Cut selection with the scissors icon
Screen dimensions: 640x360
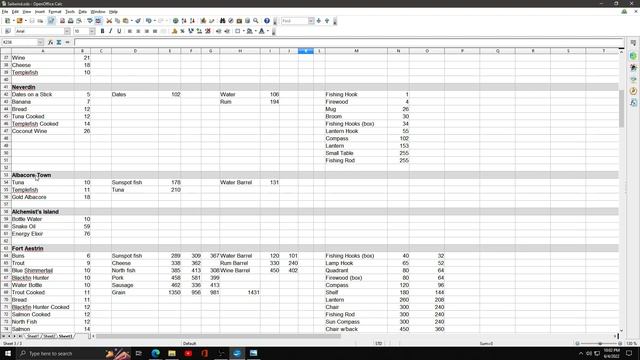pyautogui.click(x=109, y=21)
